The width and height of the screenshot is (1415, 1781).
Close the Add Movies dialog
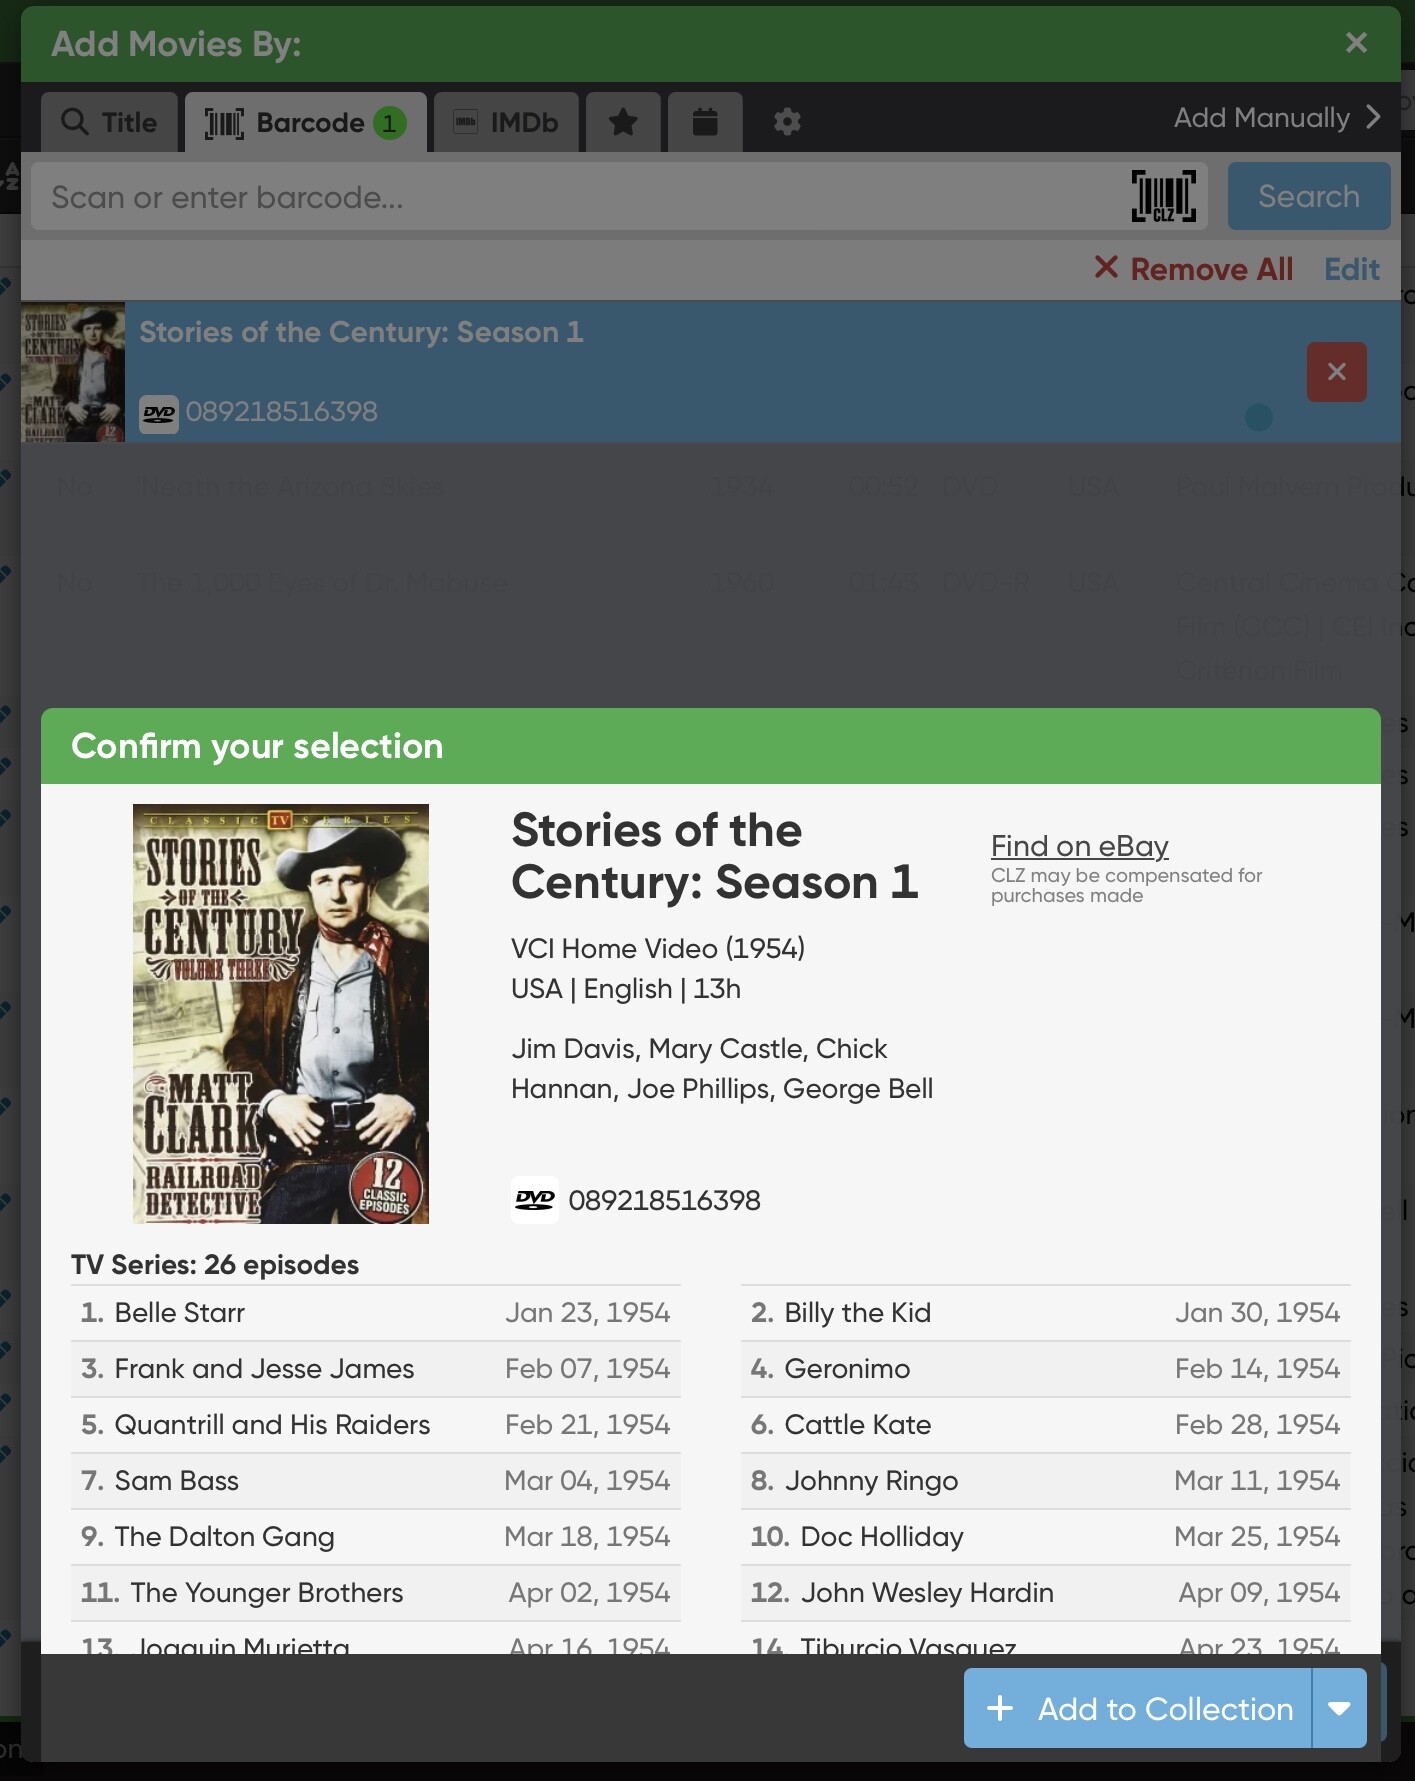[1356, 43]
